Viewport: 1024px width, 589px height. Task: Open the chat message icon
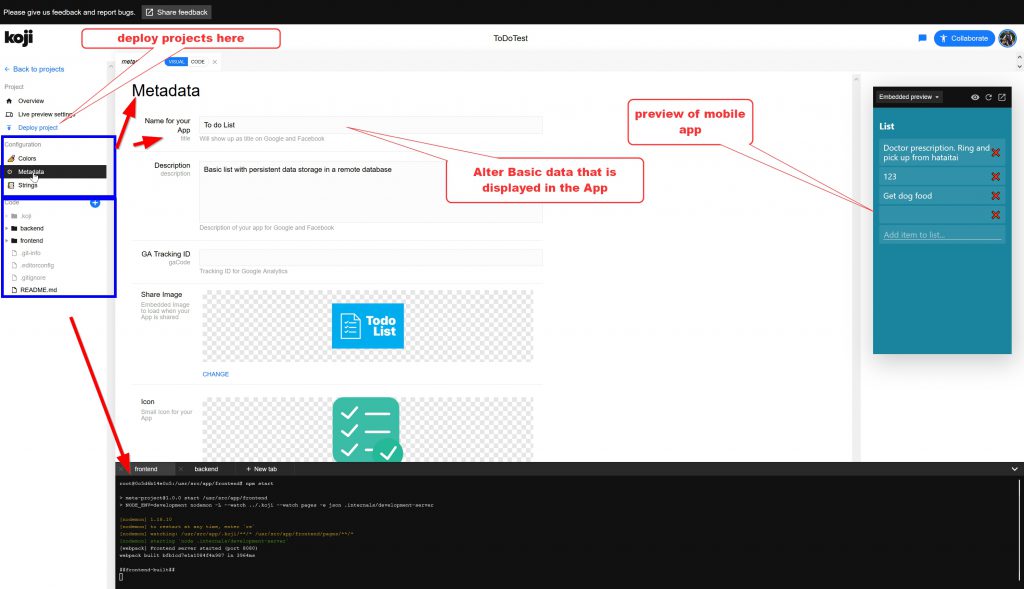point(922,38)
